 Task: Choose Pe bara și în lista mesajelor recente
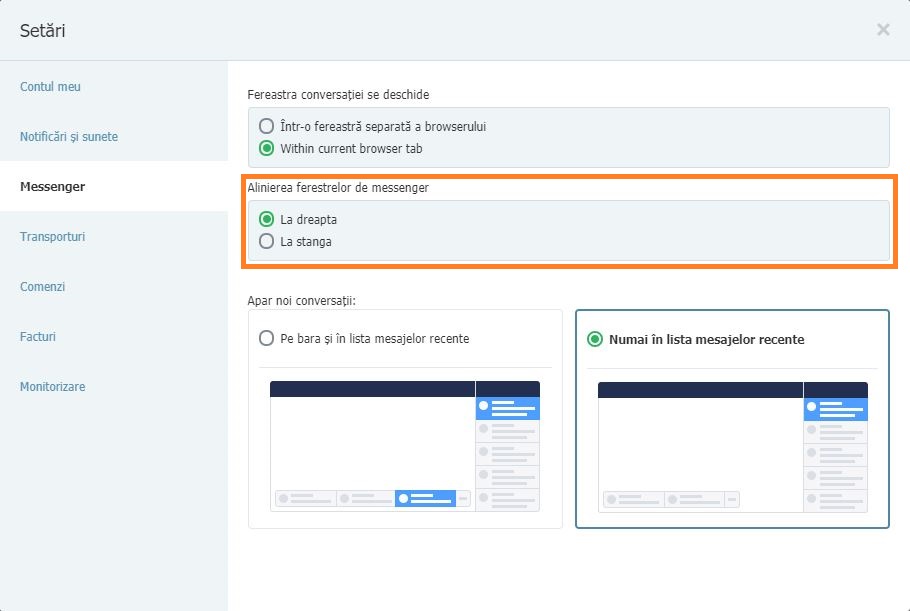point(266,338)
